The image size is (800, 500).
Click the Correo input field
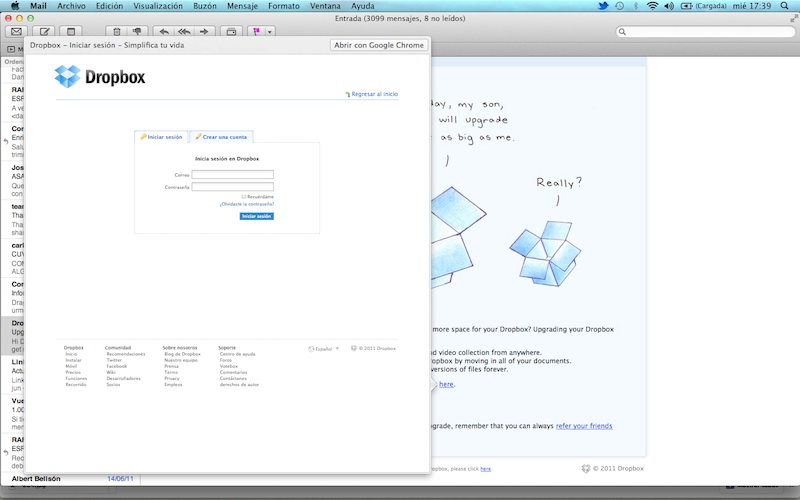pos(232,175)
